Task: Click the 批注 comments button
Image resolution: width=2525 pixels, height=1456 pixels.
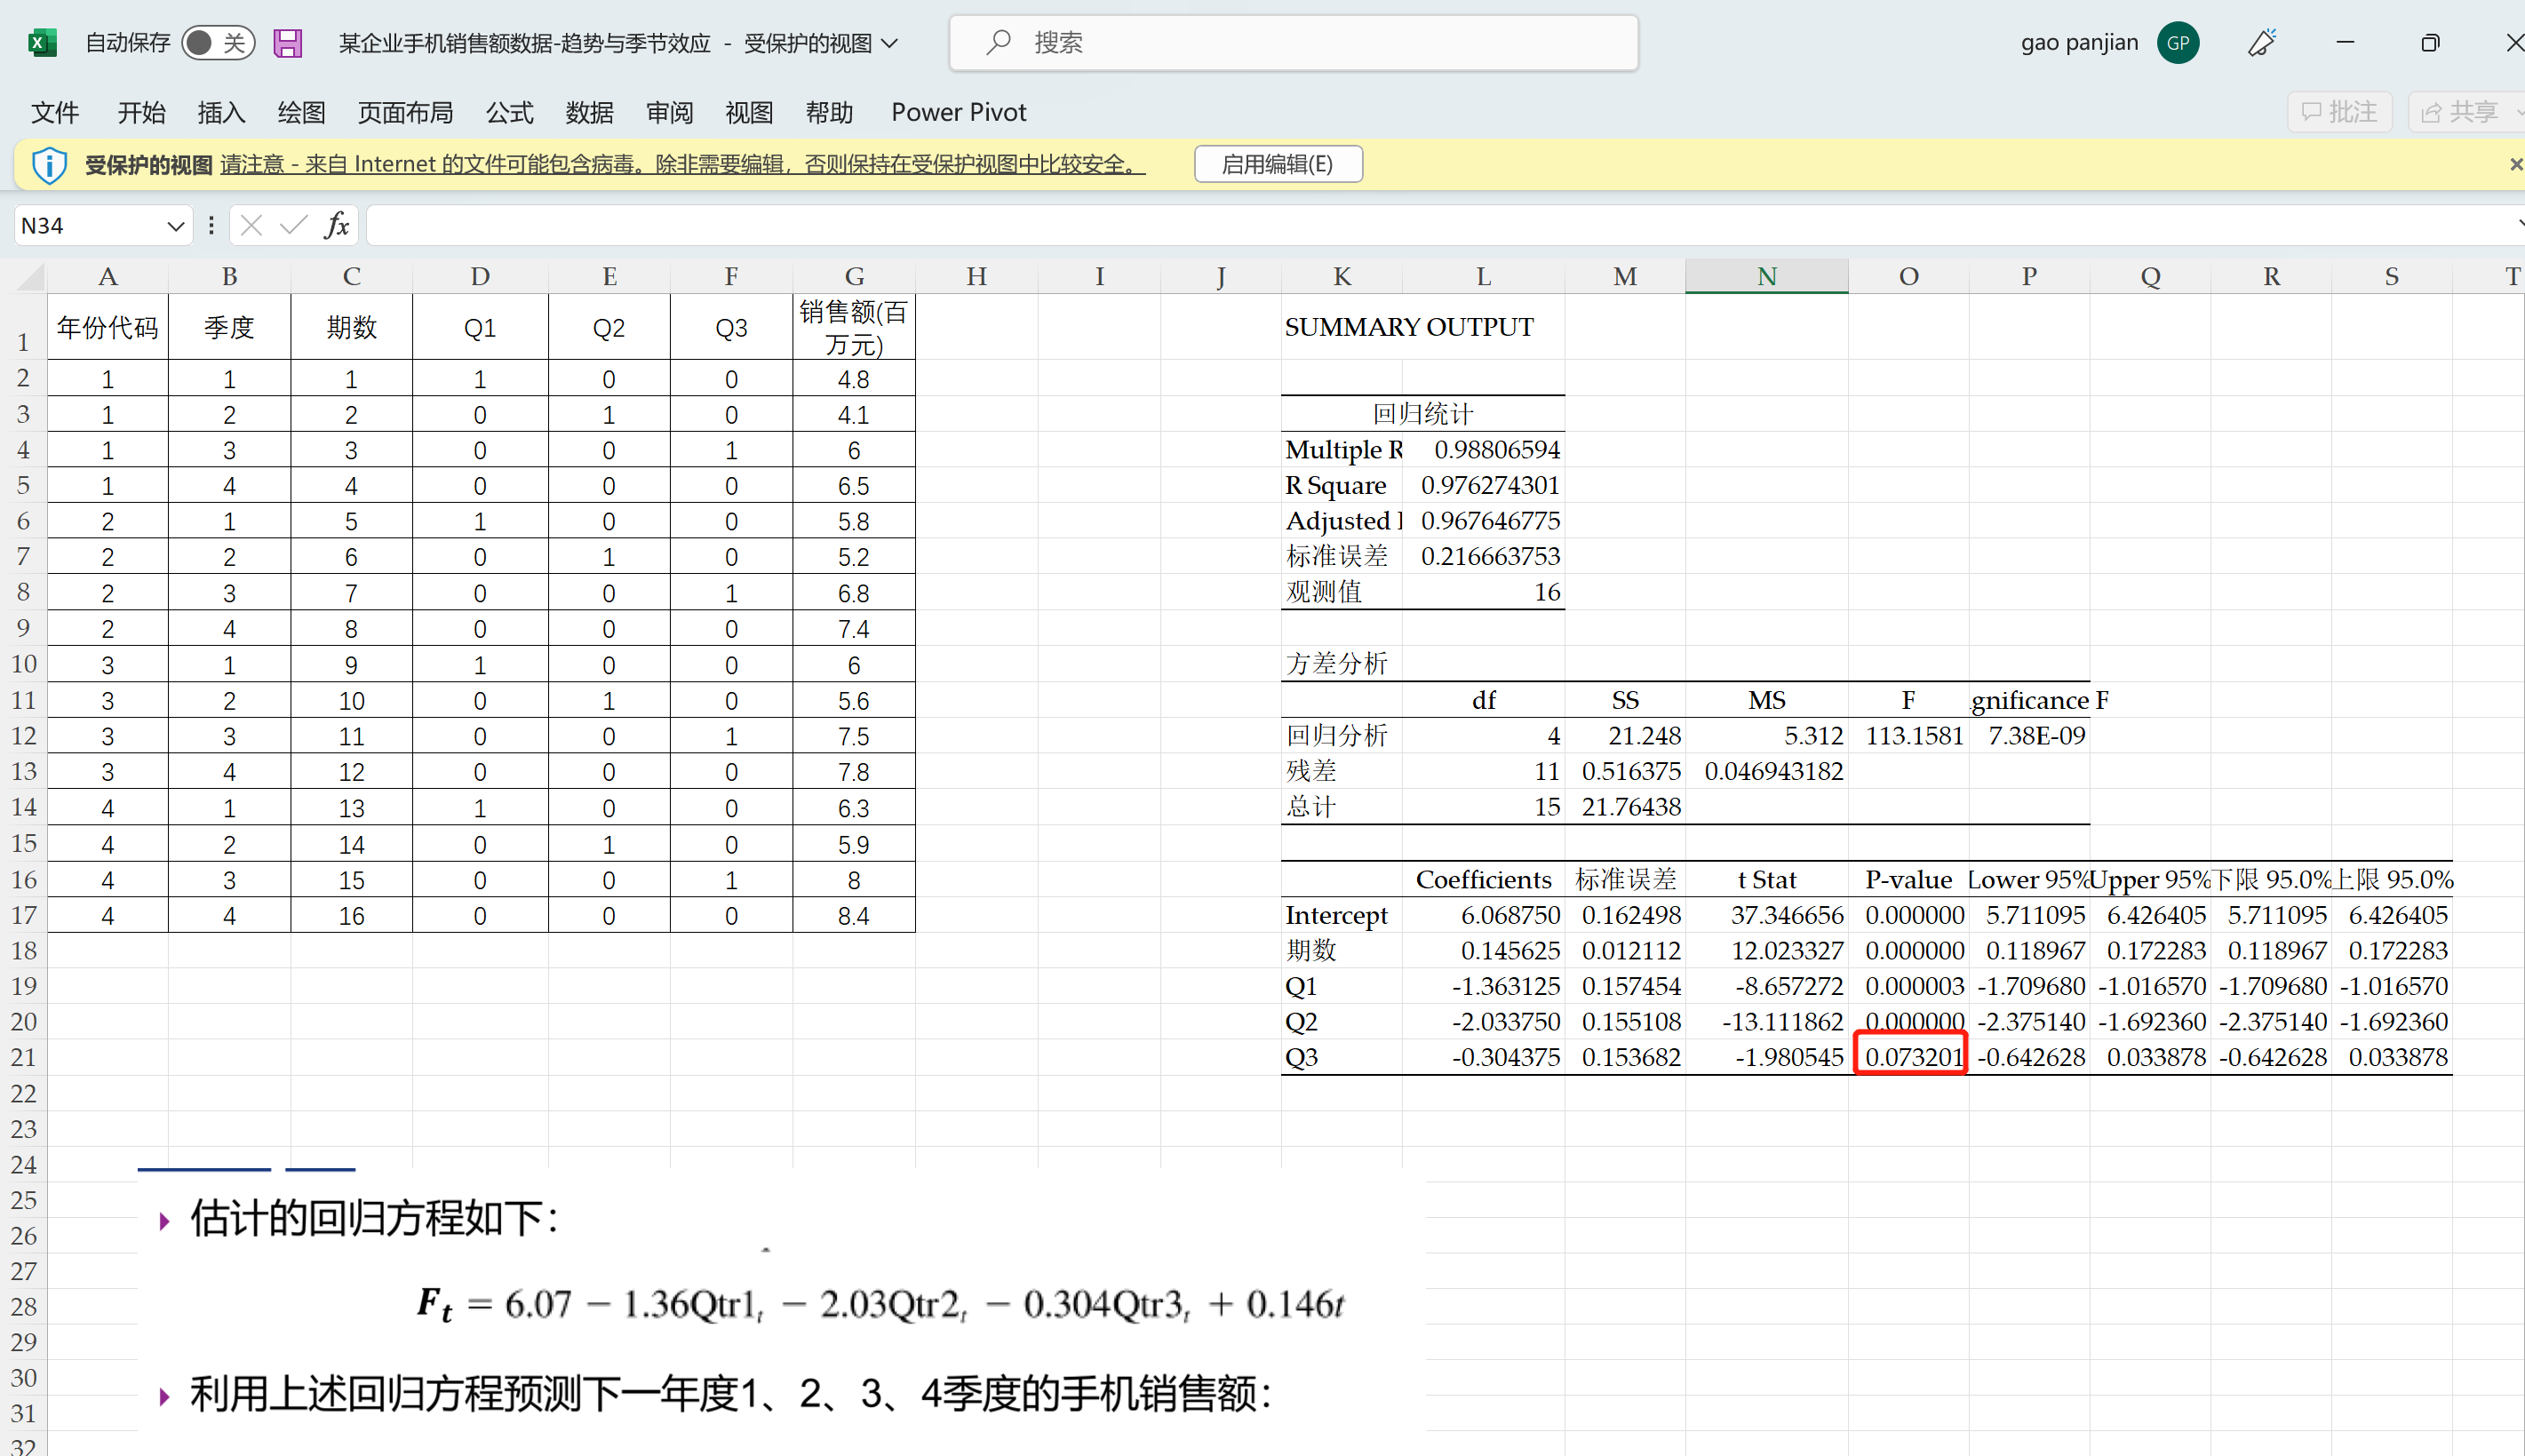Action: tap(2338, 112)
